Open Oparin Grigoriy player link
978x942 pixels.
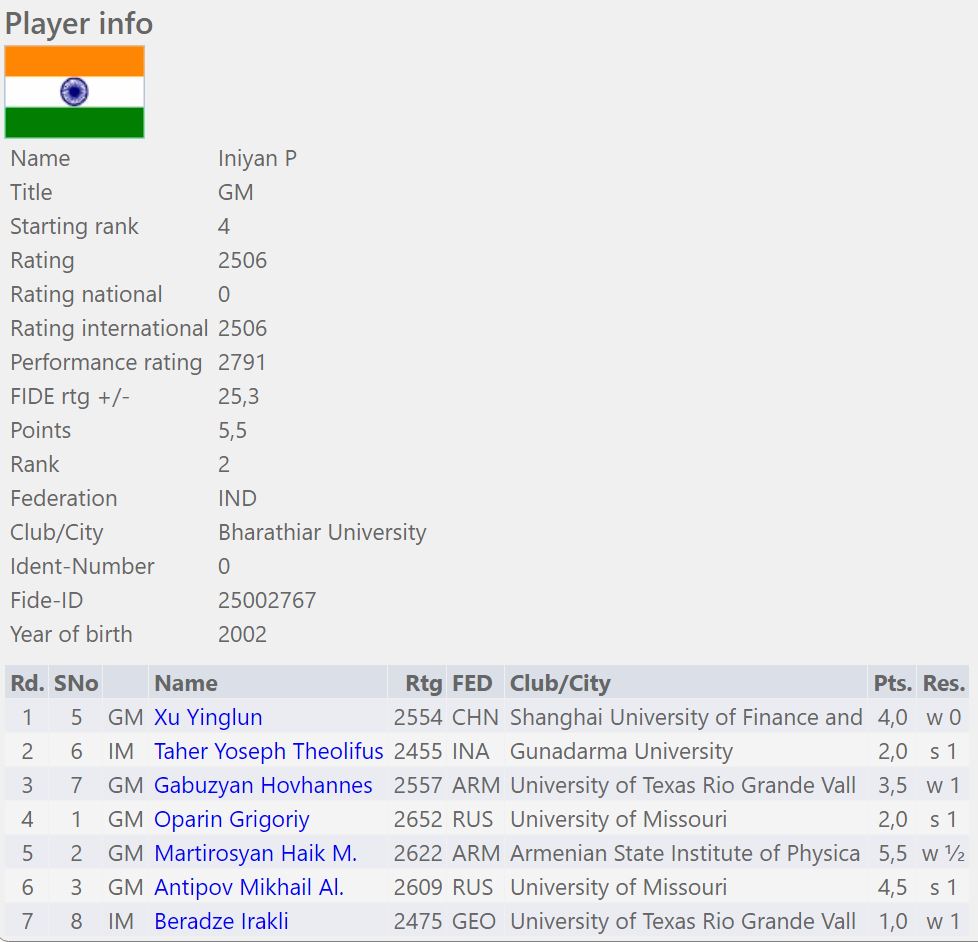(x=231, y=819)
